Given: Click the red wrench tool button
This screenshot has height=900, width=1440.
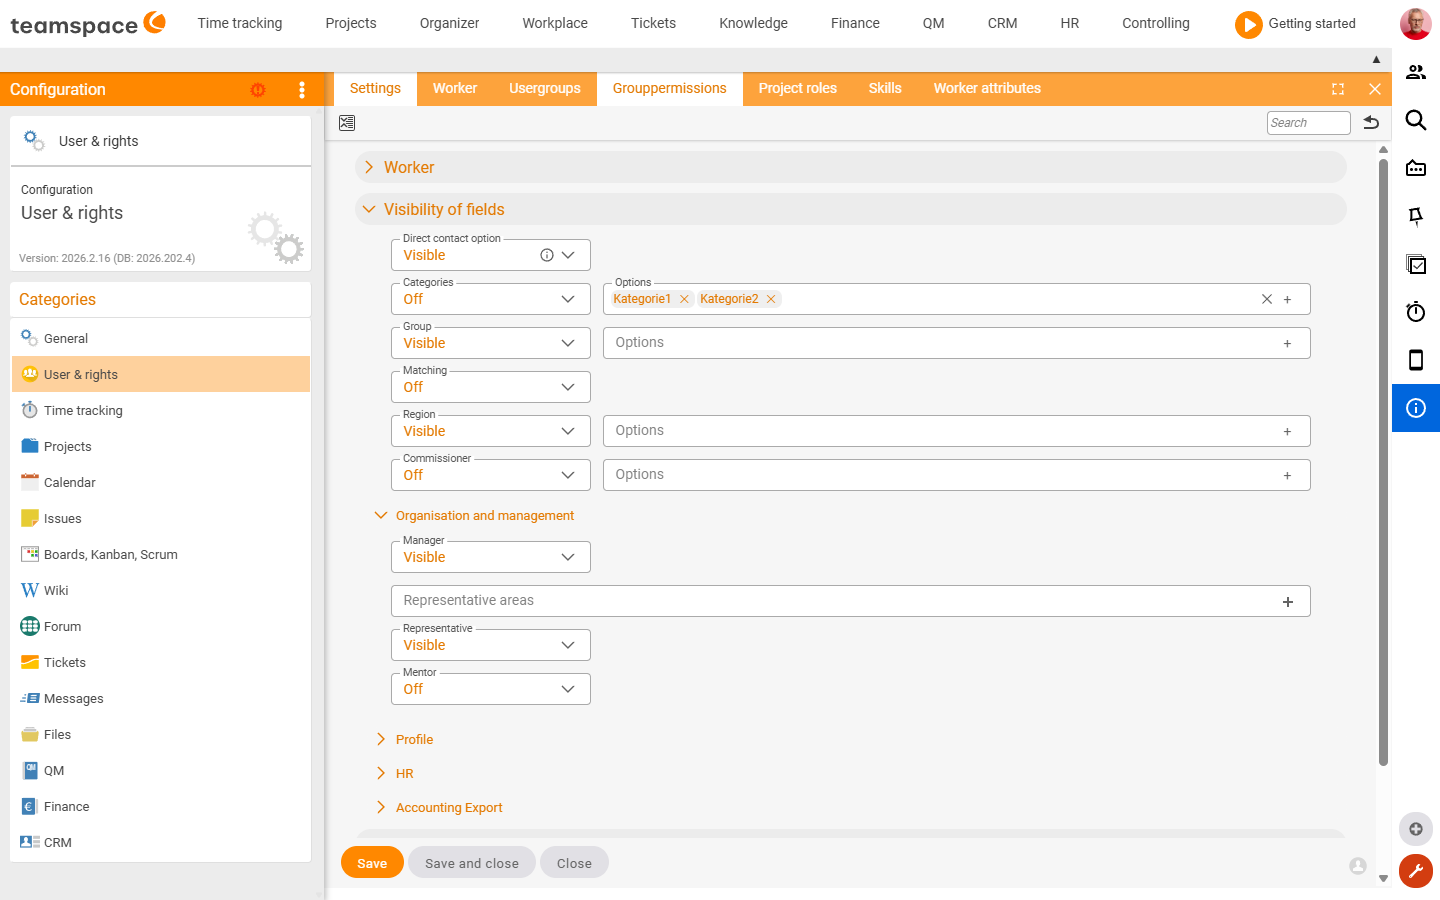Looking at the screenshot, I should 1416,871.
